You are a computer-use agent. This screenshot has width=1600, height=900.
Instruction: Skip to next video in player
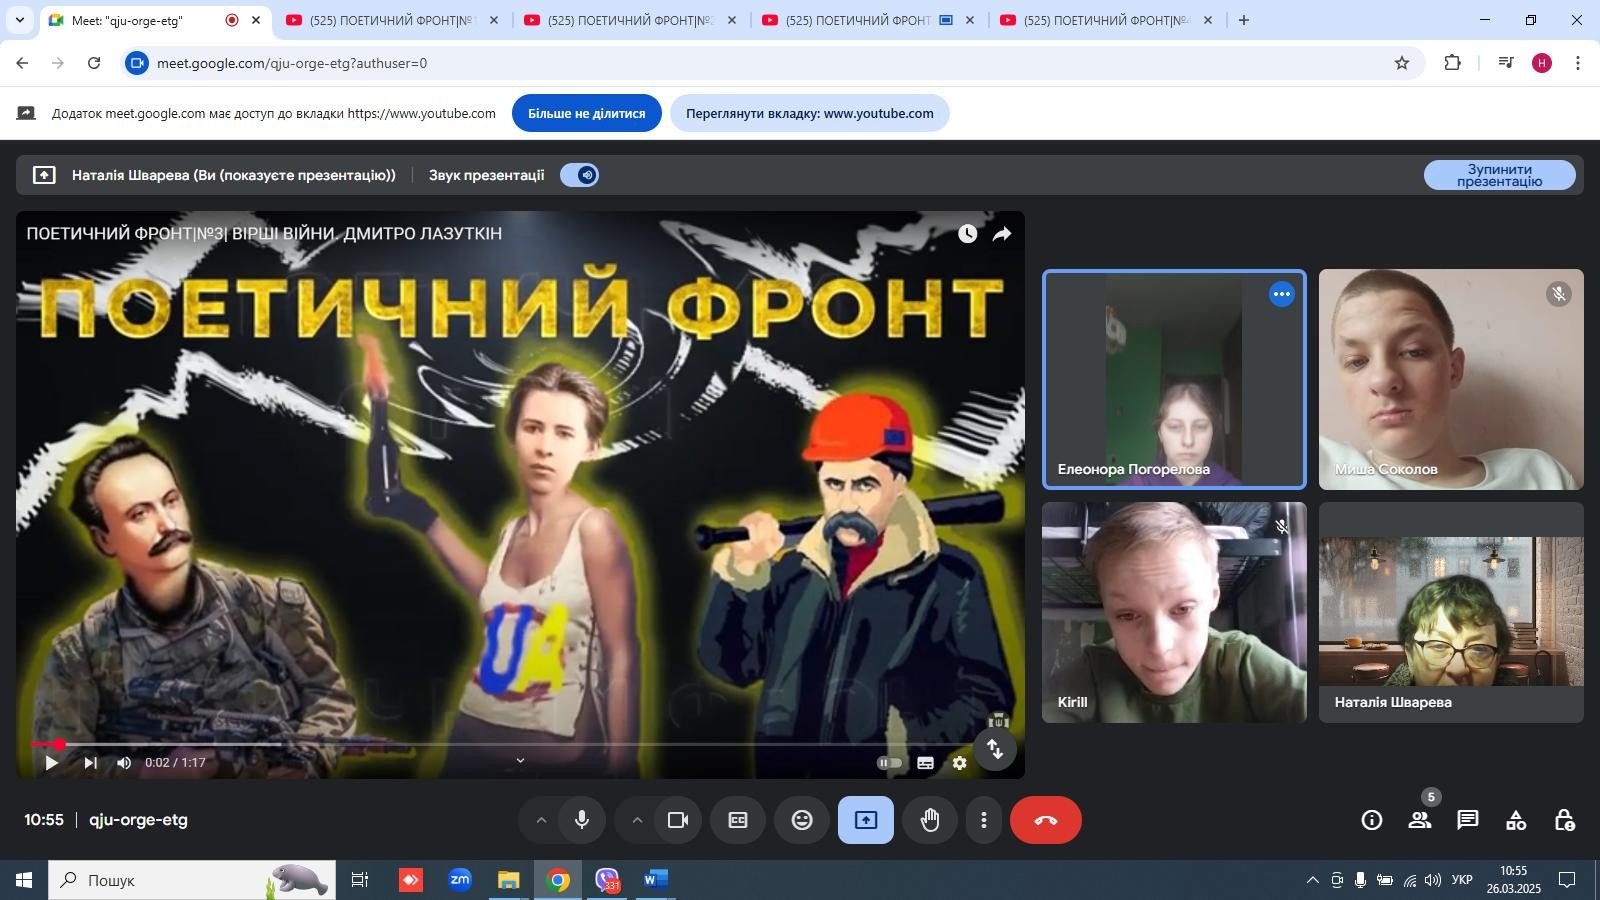pos(90,763)
